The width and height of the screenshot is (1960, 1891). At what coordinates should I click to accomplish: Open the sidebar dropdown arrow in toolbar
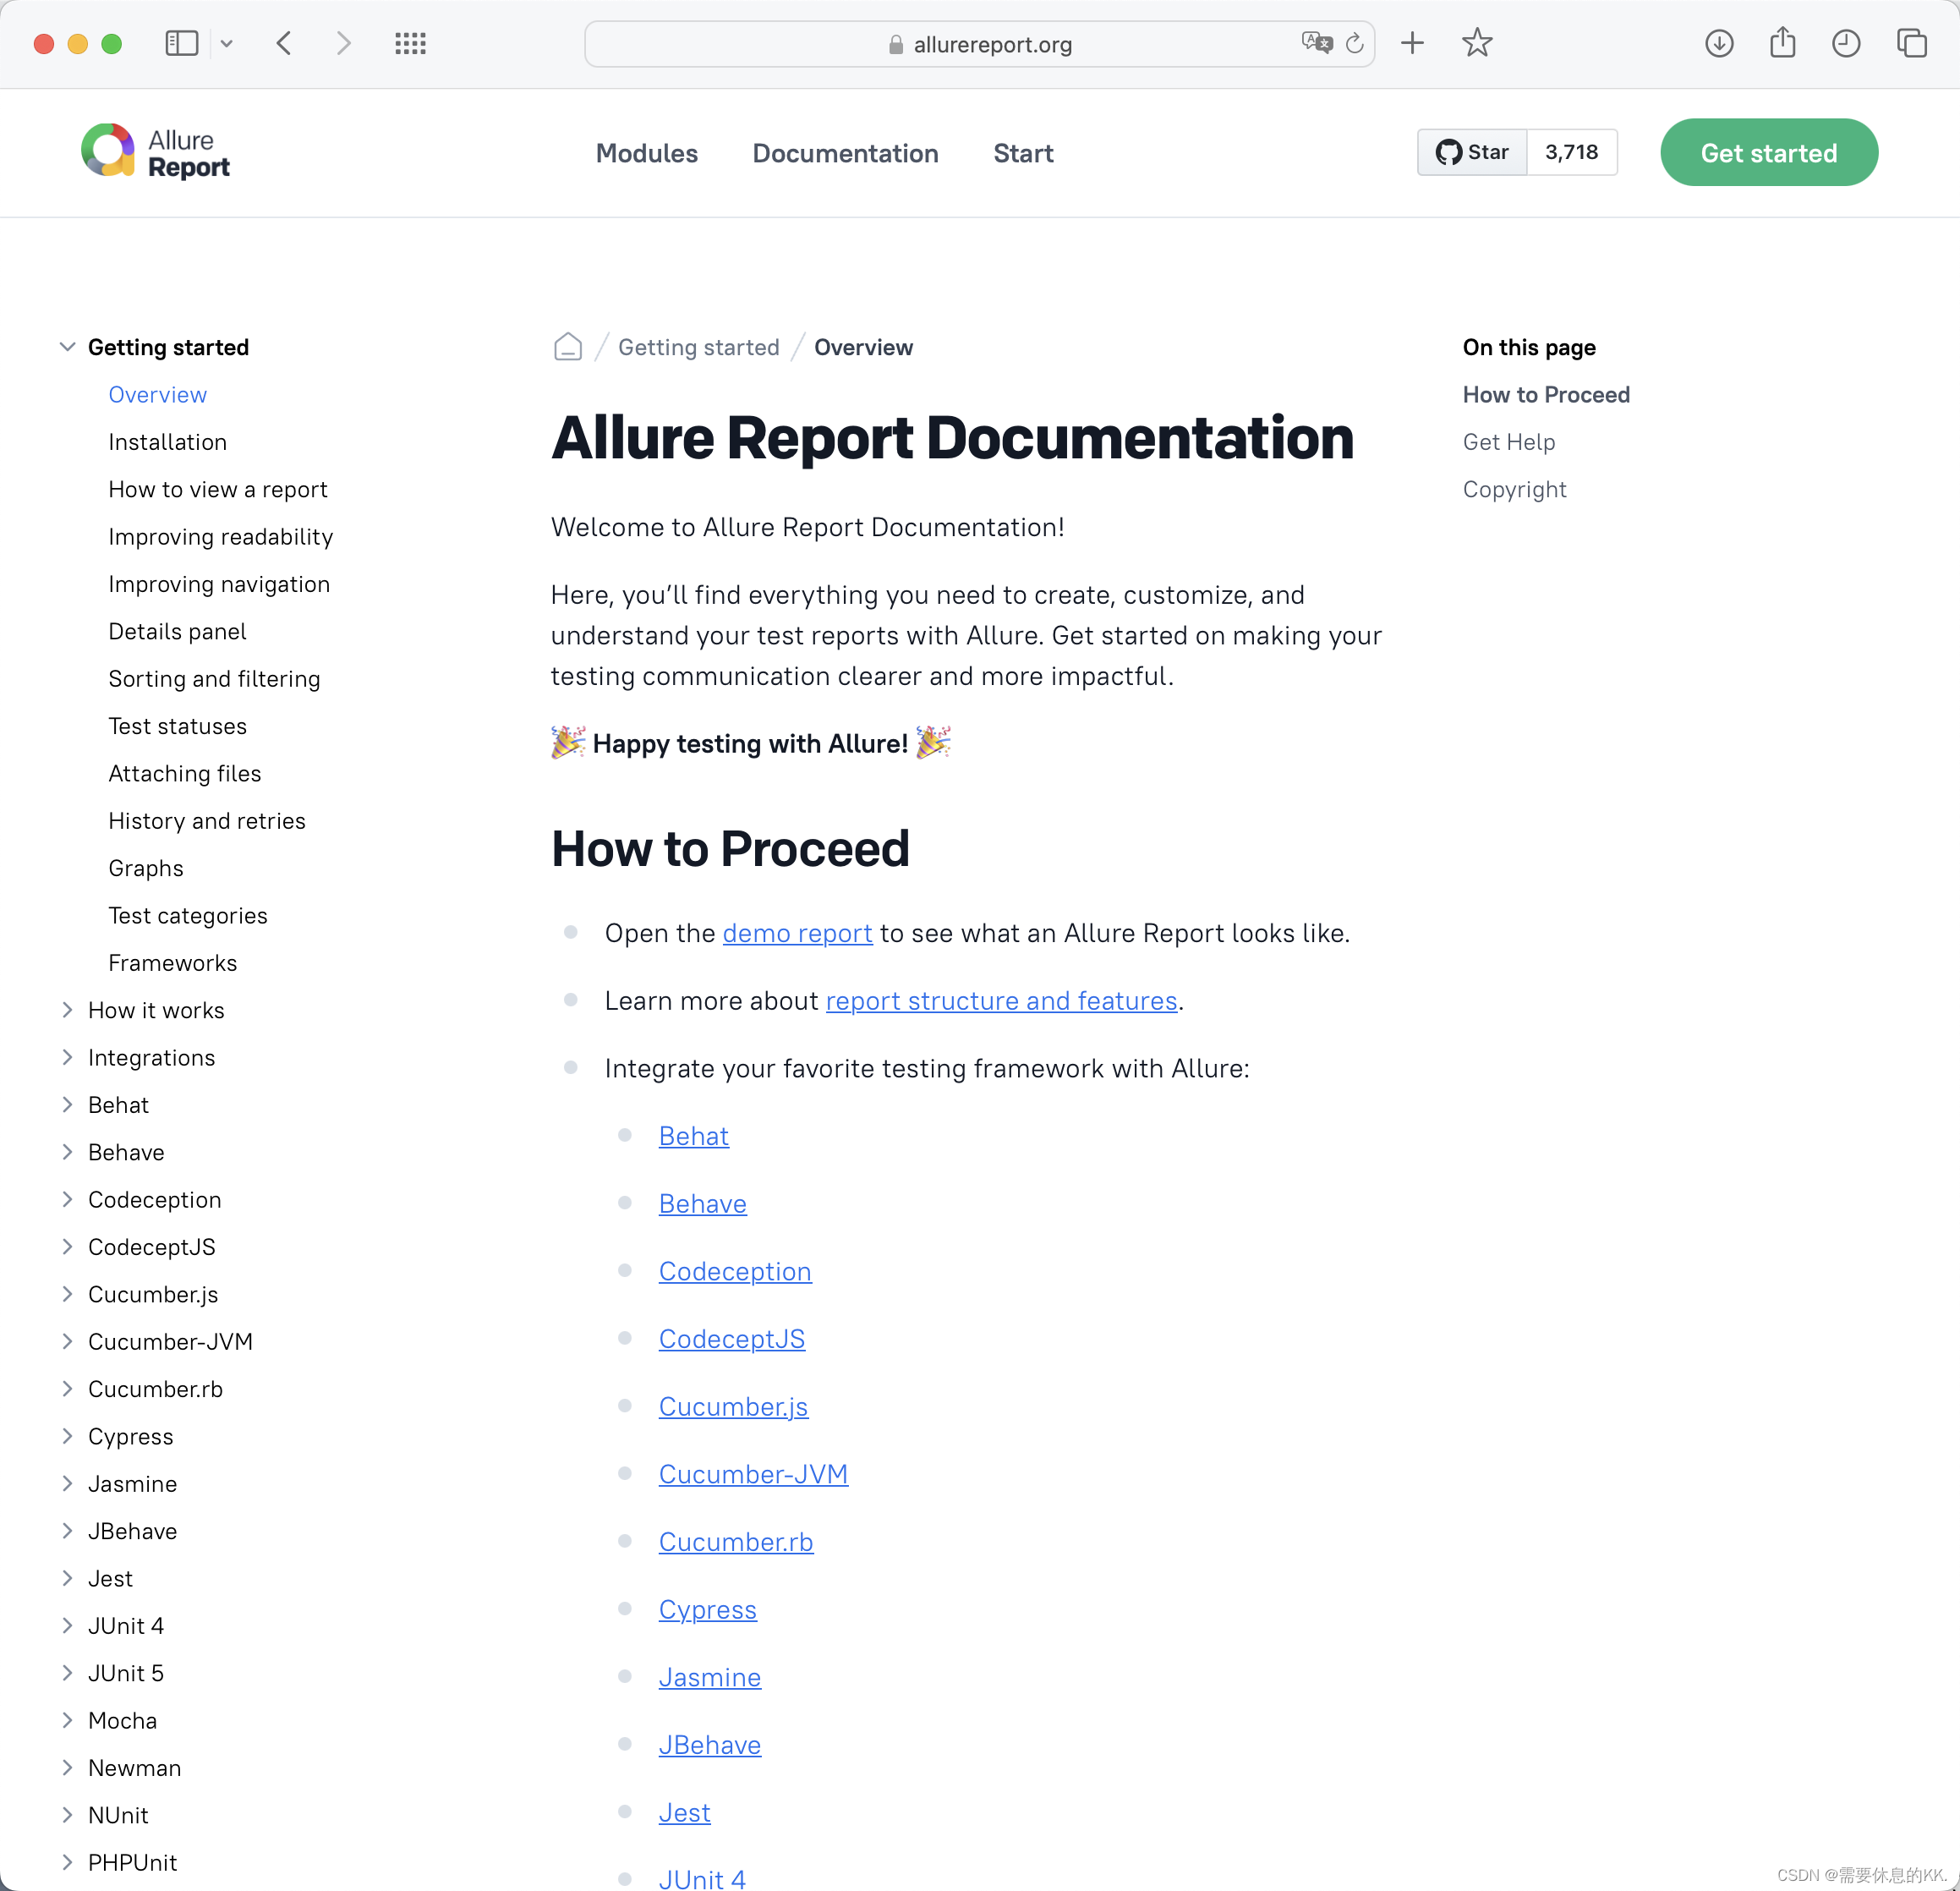(227, 43)
